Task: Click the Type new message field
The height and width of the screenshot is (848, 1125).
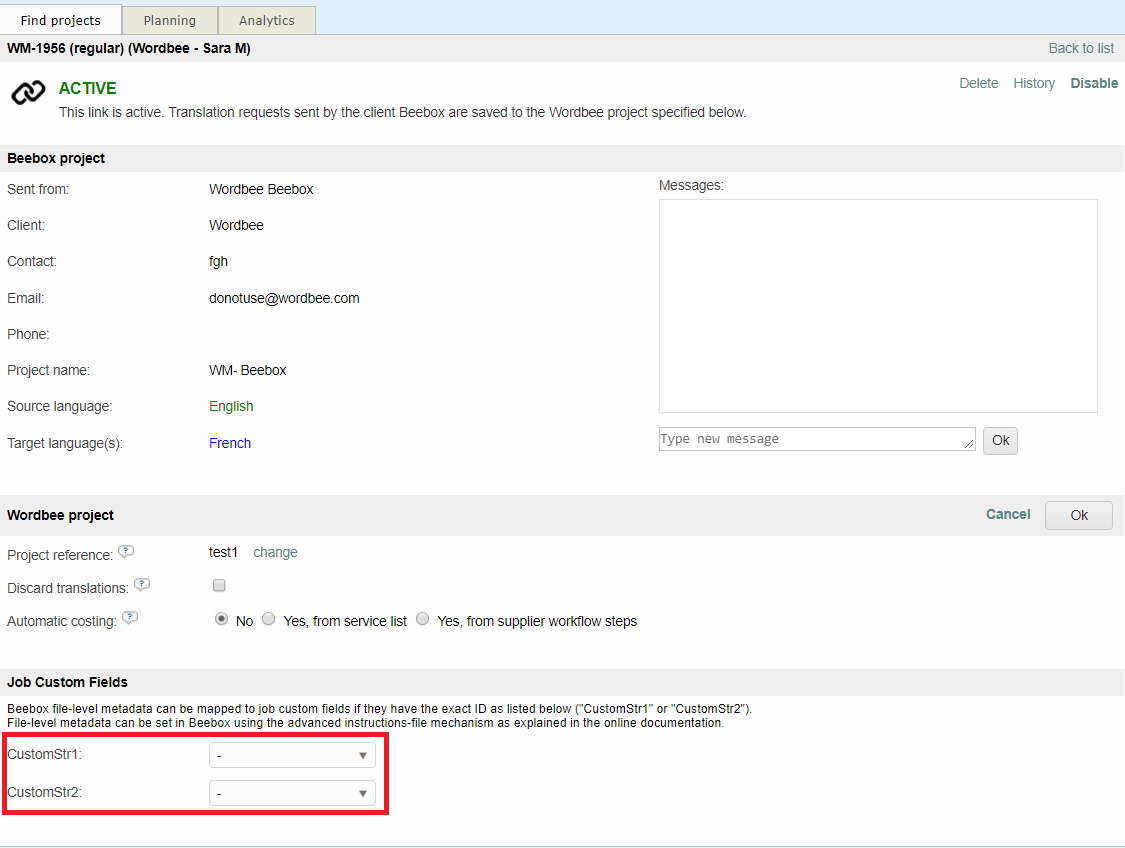Action: [x=816, y=439]
